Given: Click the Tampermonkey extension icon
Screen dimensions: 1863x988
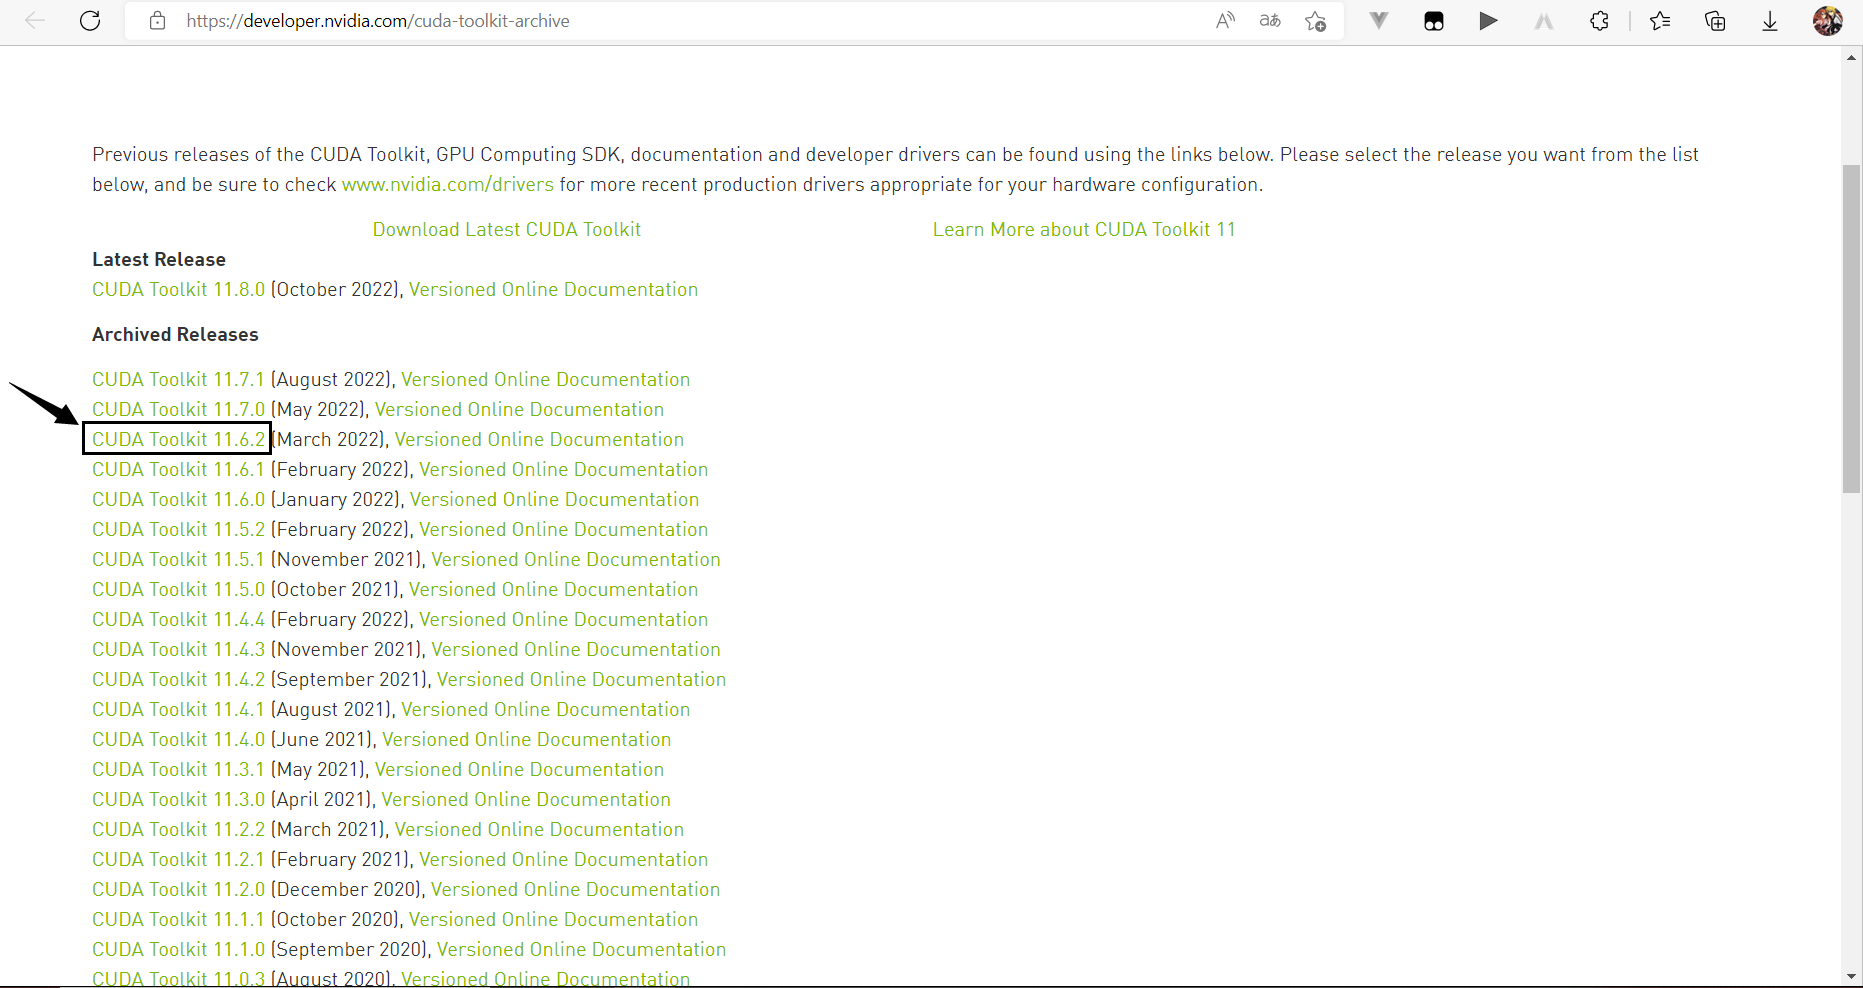Looking at the screenshot, I should pyautogui.click(x=1434, y=21).
